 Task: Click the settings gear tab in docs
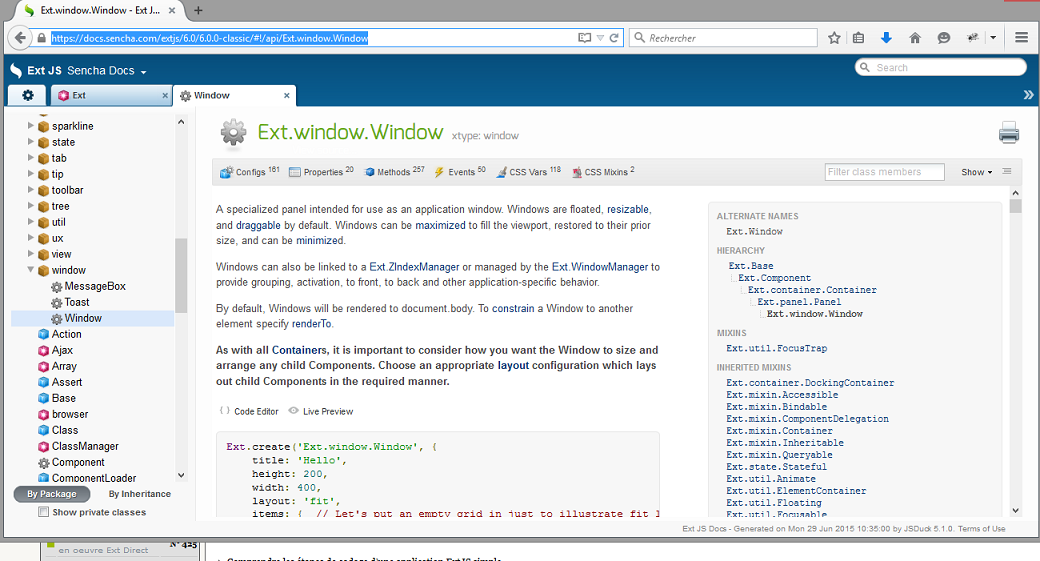coord(28,95)
